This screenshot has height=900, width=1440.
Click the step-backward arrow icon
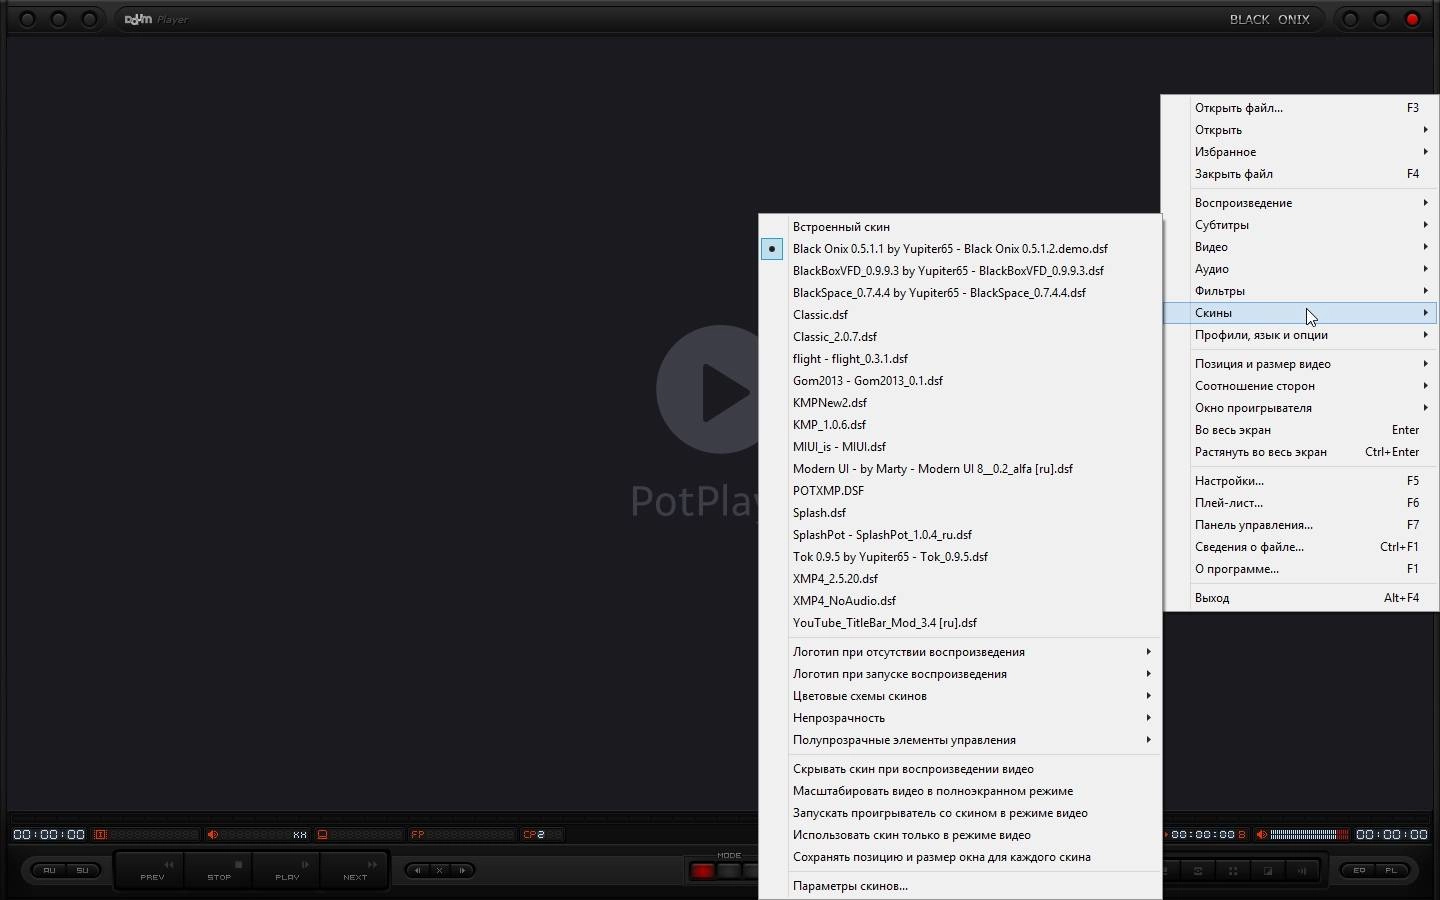(x=418, y=870)
